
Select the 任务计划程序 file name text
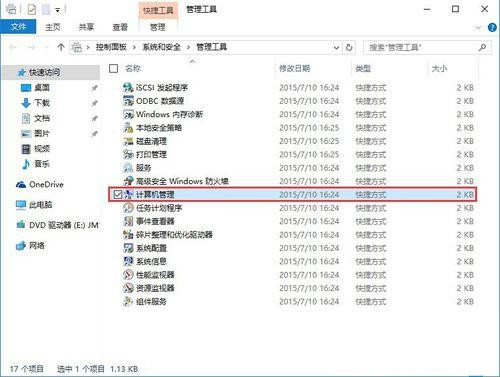tap(159, 208)
